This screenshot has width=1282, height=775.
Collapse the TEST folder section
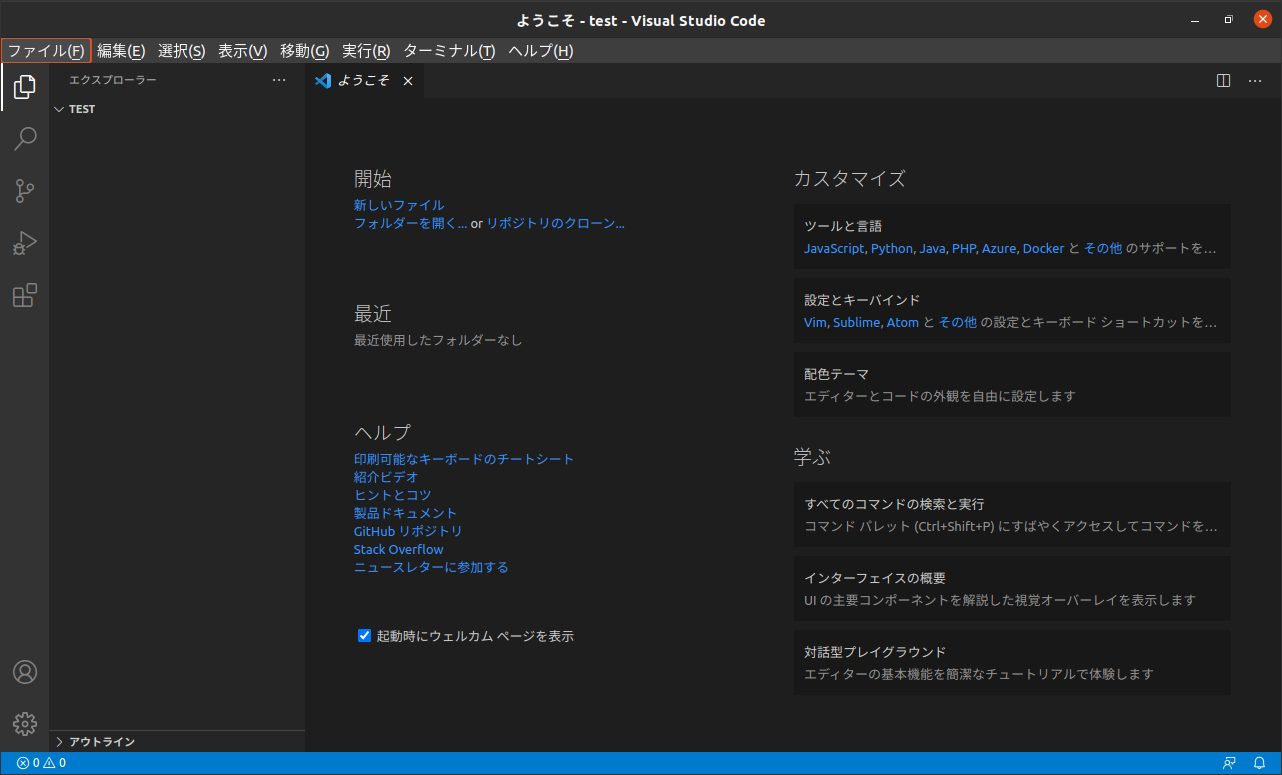pyautogui.click(x=177, y=109)
